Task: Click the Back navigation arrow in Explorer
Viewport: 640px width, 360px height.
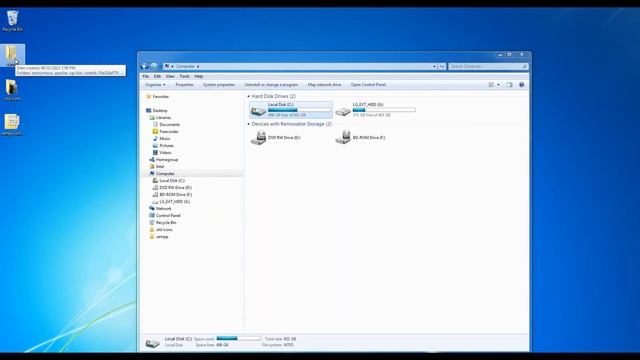Action: [x=144, y=66]
